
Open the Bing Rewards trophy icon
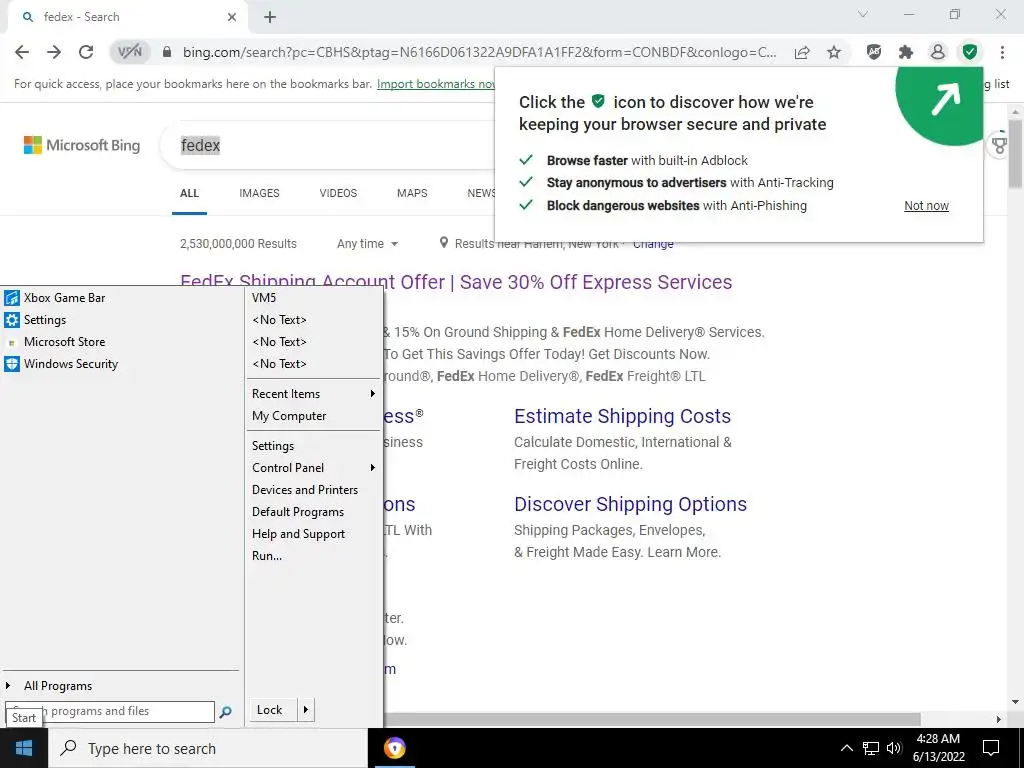(x=999, y=145)
